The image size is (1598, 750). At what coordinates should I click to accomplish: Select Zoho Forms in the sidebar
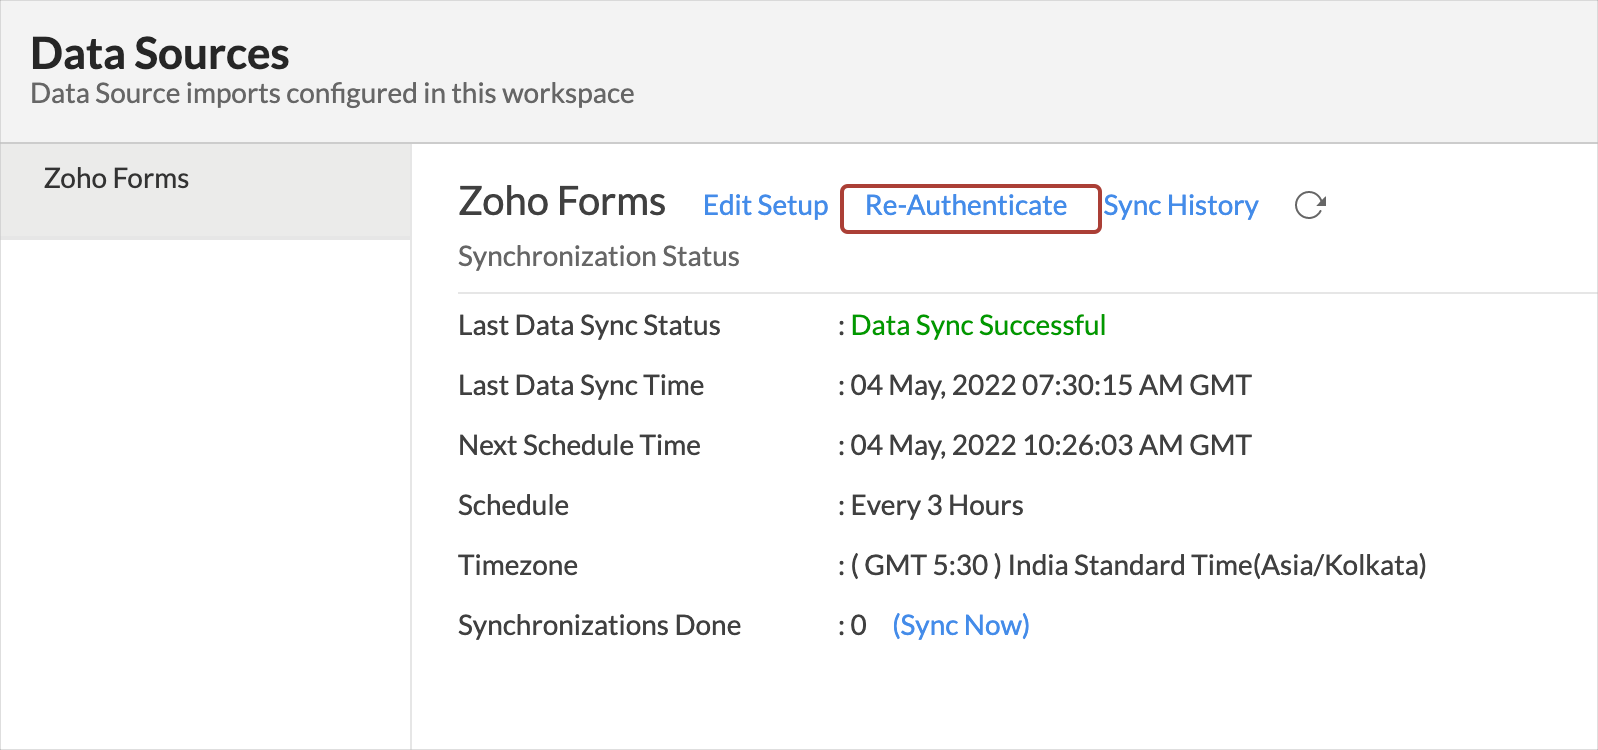click(x=205, y=191)
